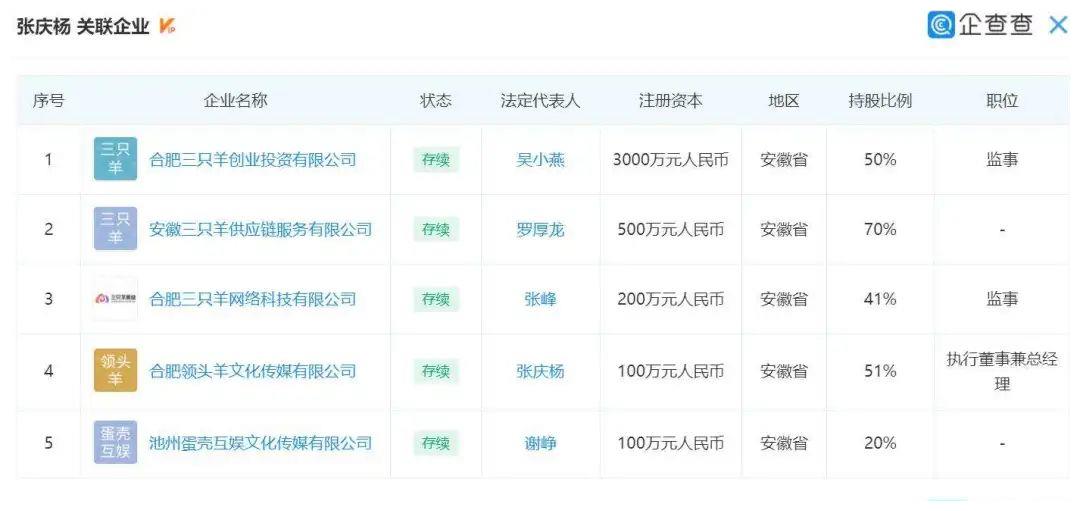View legal representative 谢峥
The image size is (1080, 511).
click(541, 443)
